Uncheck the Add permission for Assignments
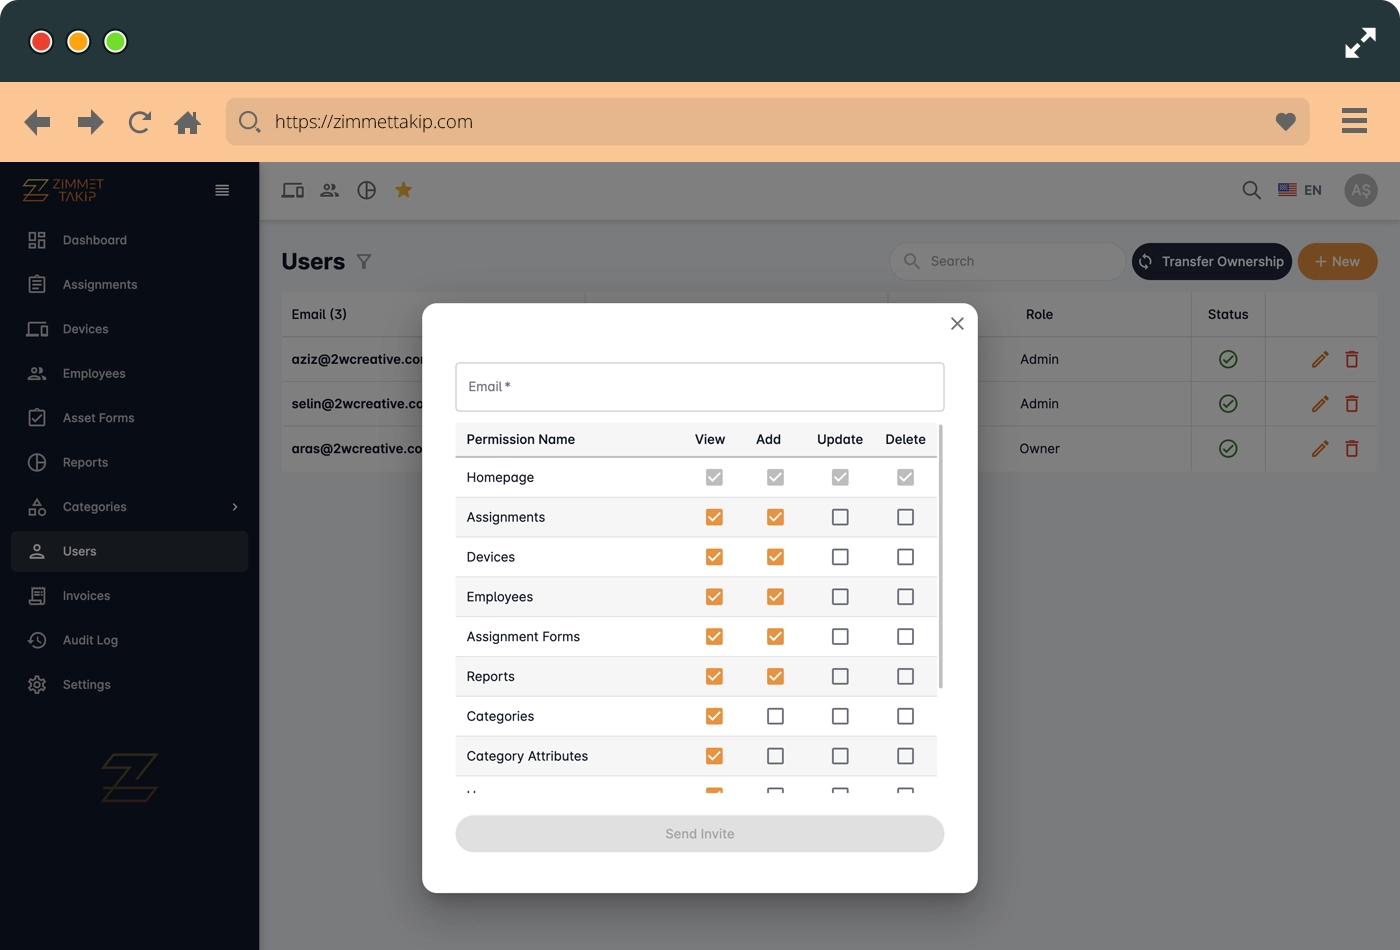1400x950 pixels. [775, 517]
